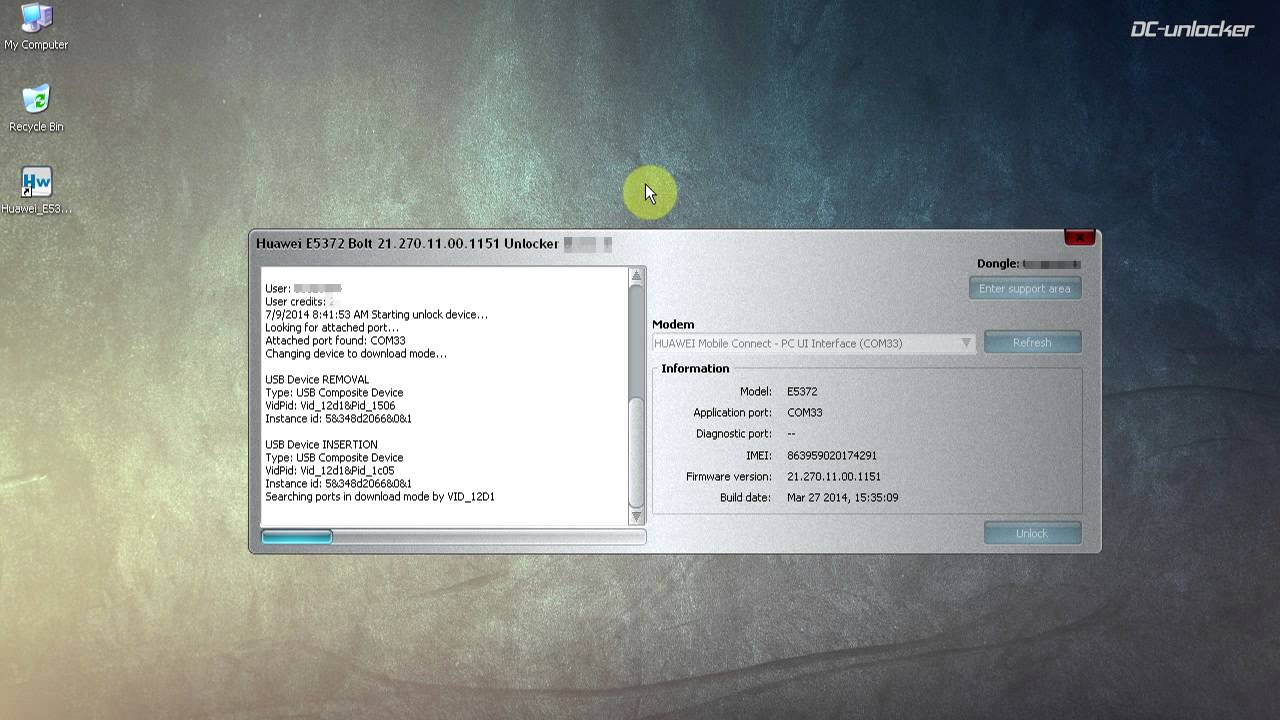Select the Huawei_E53 shortcut on the desktop
Image resolution: width=1280 pixels, height=720 pixels.
pyautogui.click(x=36, y=190)
